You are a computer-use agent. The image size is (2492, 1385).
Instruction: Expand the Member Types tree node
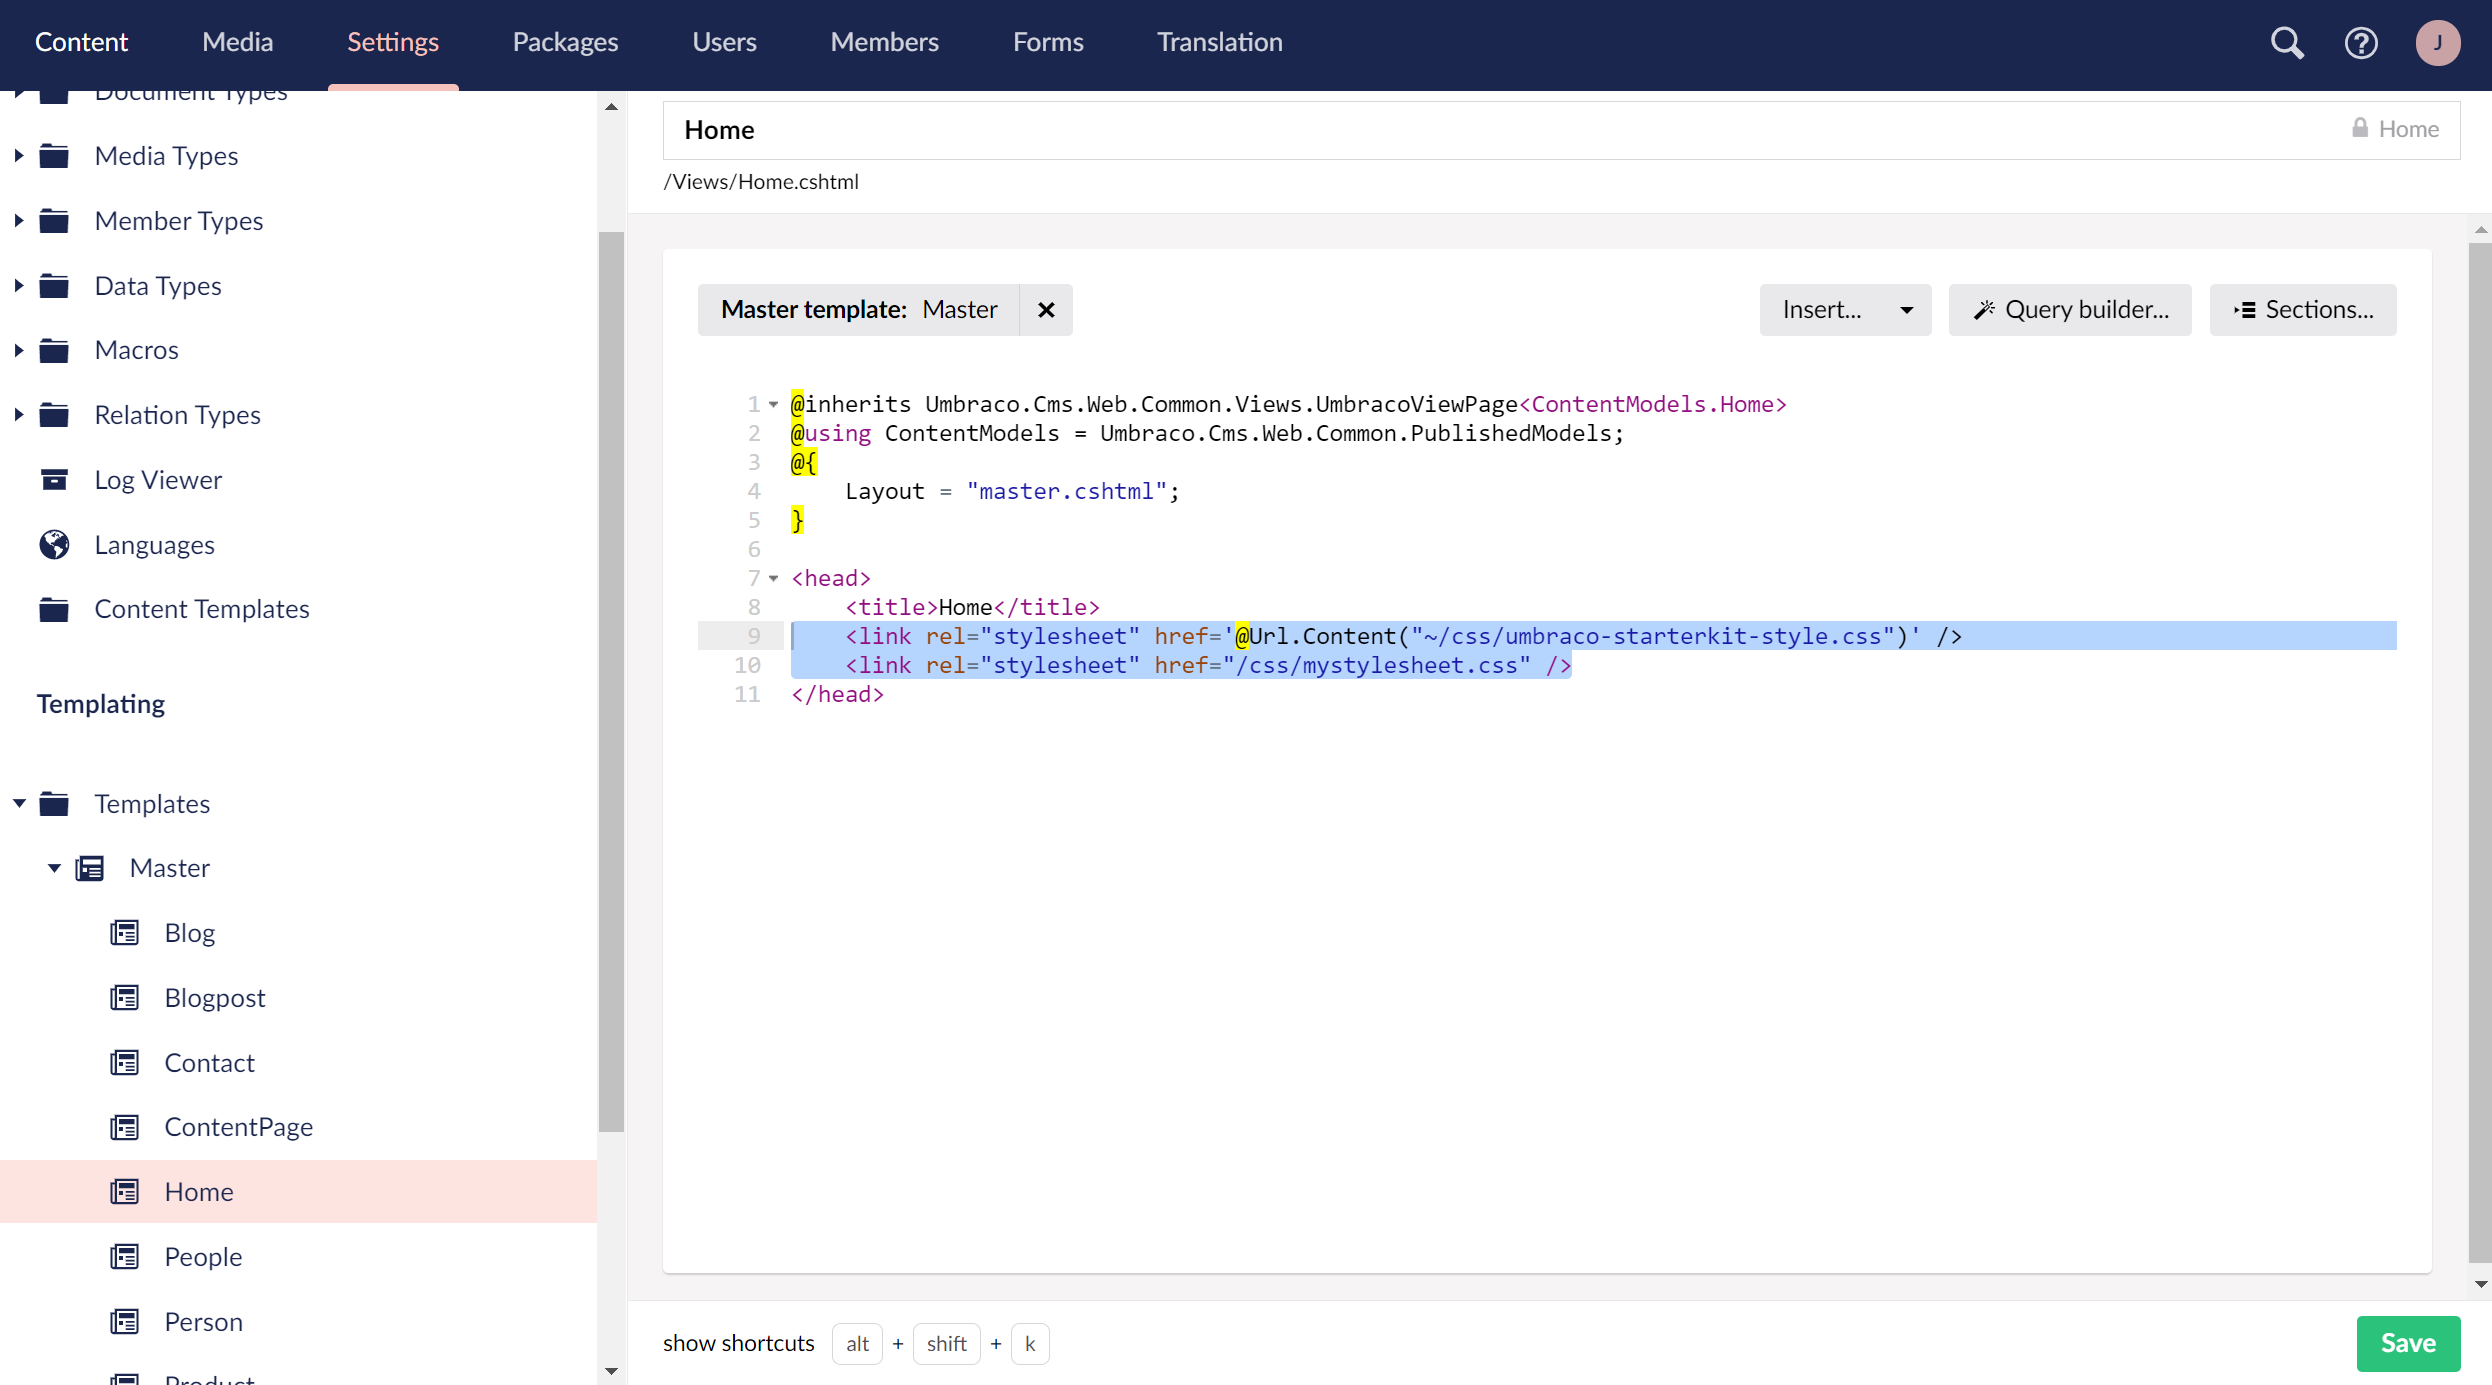pos(19,221)
